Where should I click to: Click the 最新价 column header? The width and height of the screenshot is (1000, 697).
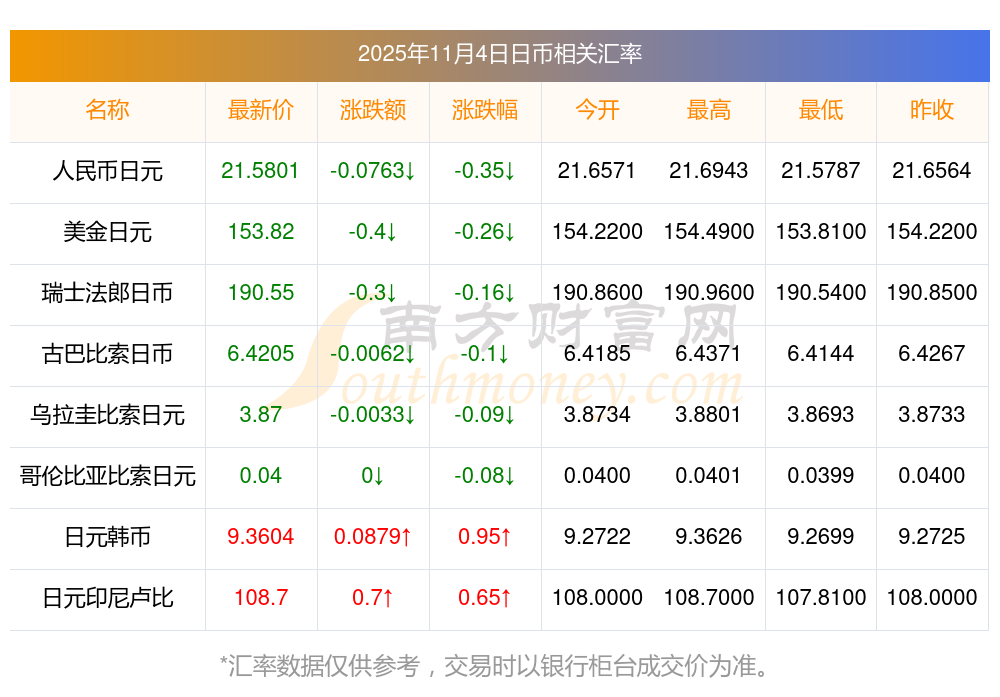pos(260,110)
